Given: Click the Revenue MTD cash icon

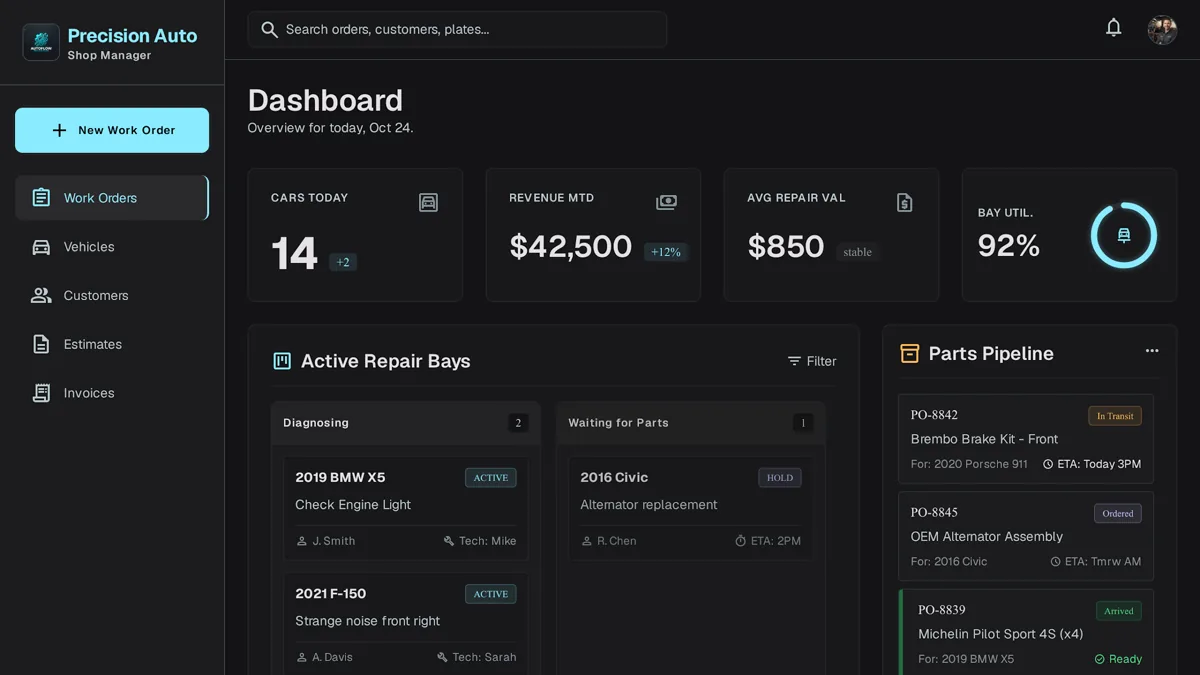Looking at the screenshot, I should coord(666,203).
